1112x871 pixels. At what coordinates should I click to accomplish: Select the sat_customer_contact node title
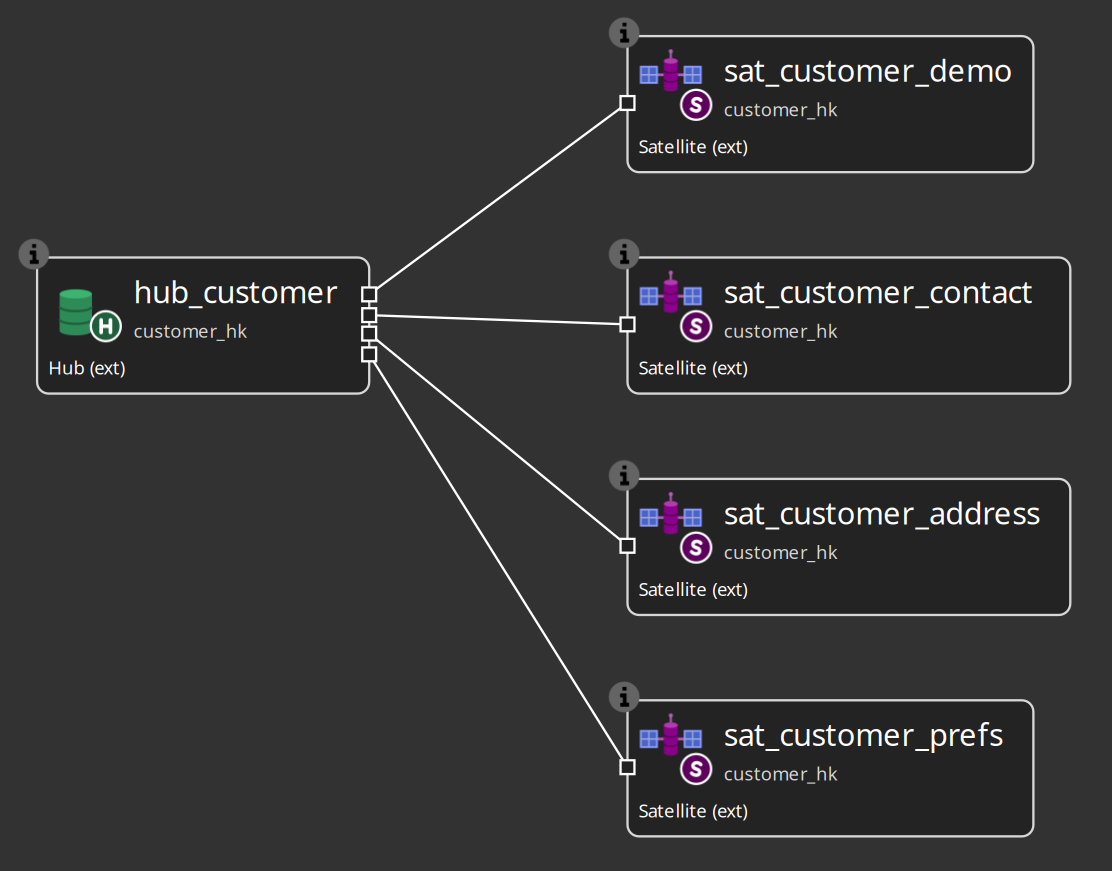(x=878, y=292)
